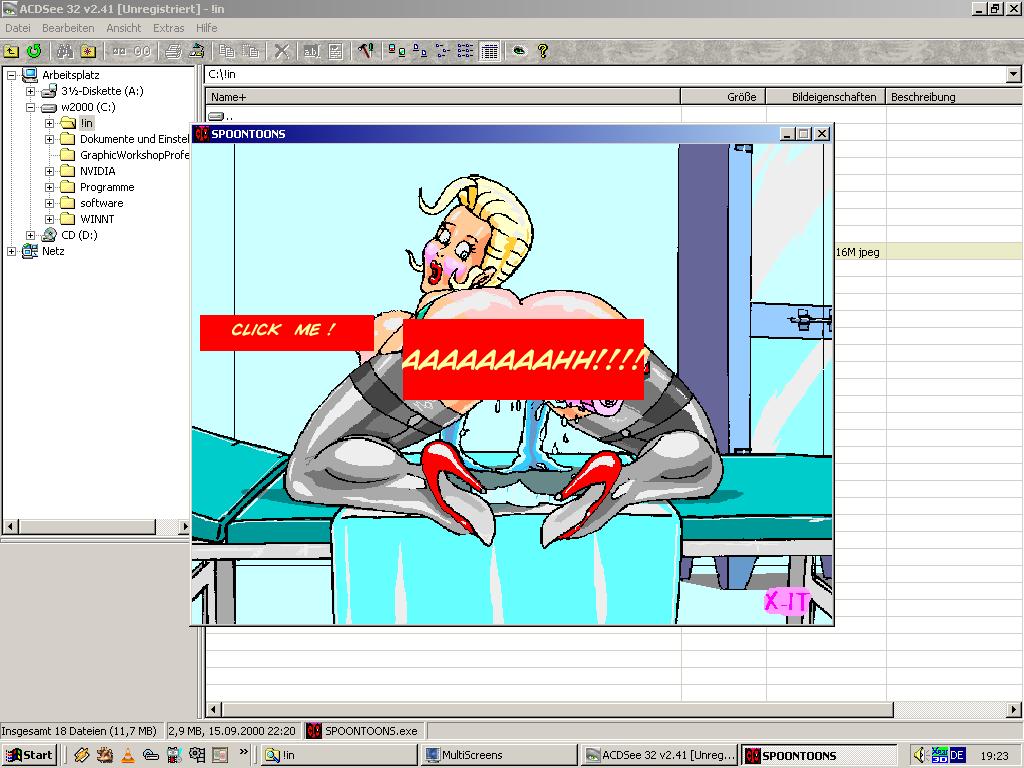Open the hammer options toolbar icon
This screenshot has width=1024, height=768.
click(x=365, y=51)
